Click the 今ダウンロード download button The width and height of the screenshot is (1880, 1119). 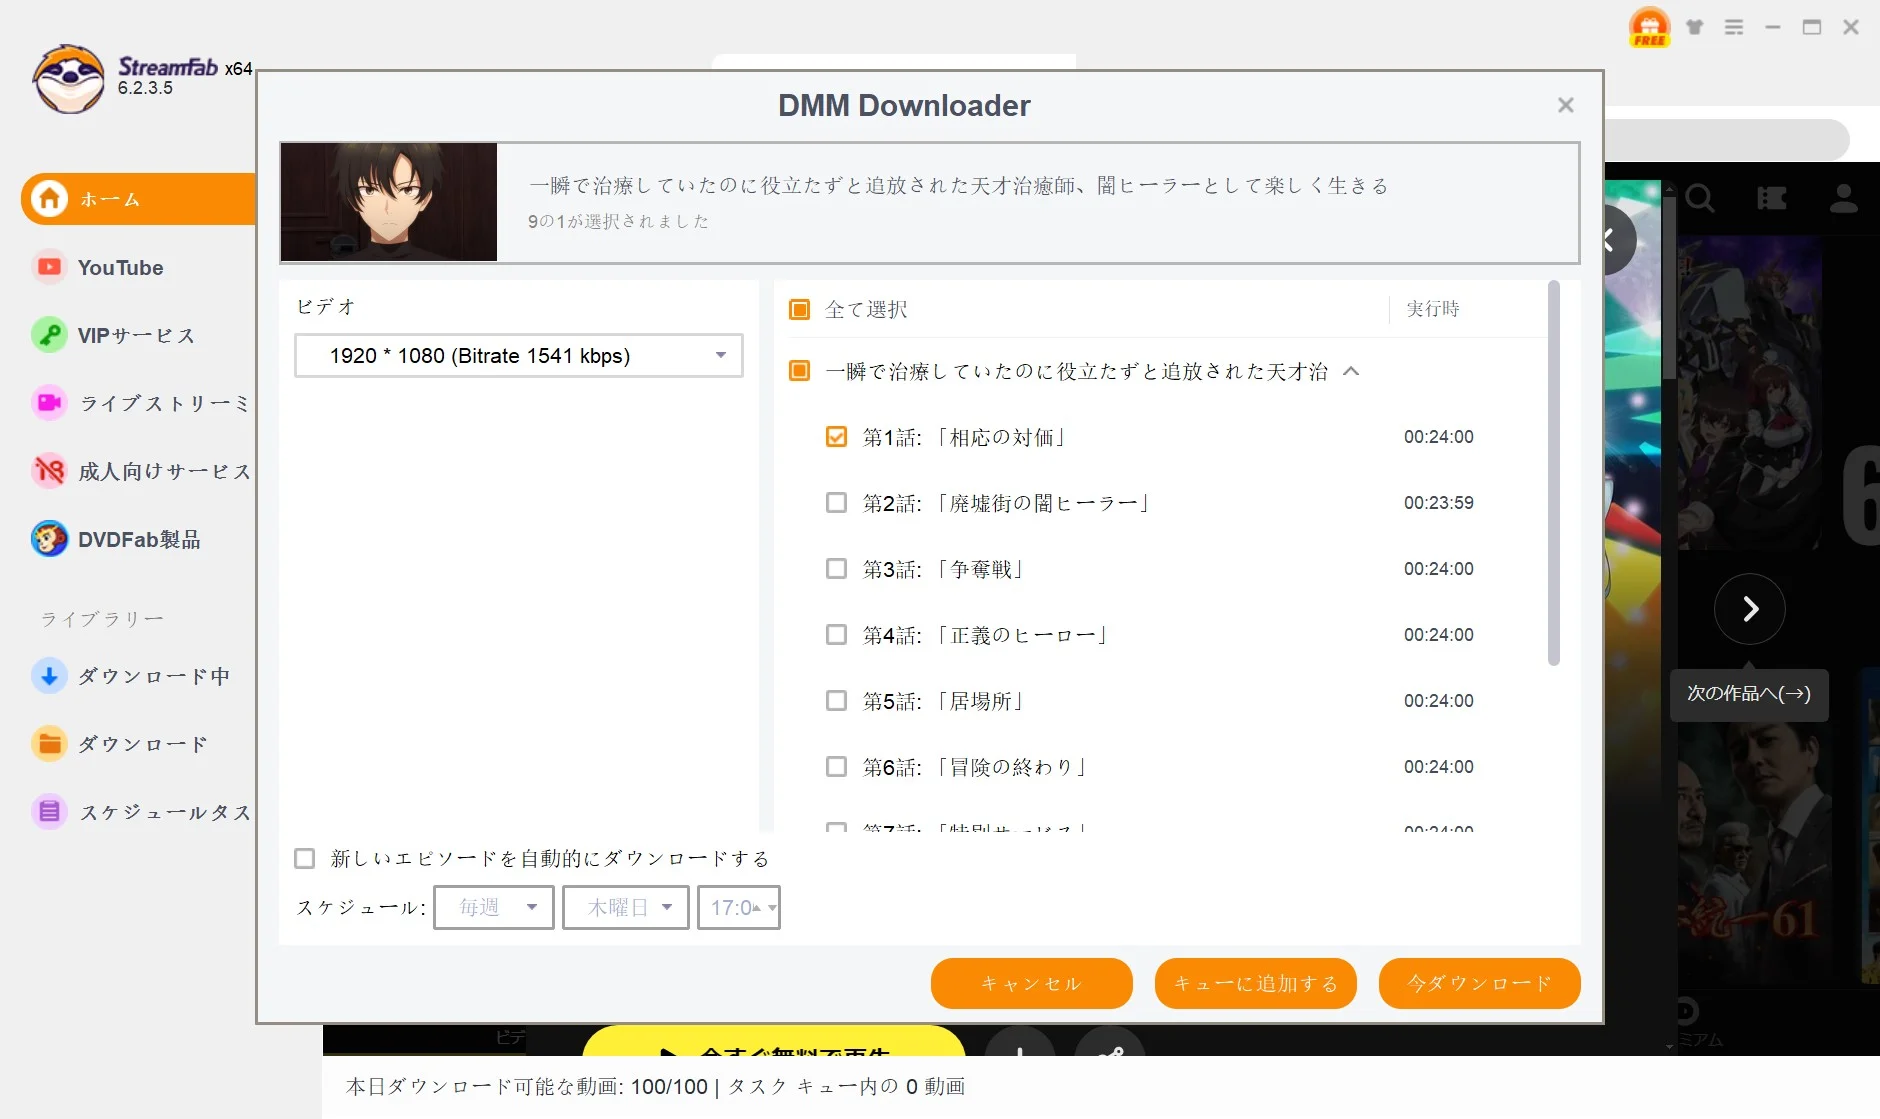1478,983
